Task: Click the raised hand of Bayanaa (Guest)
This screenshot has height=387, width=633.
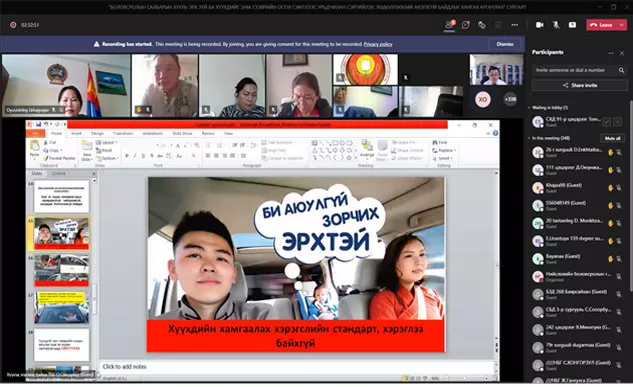Action: (610, 259)
